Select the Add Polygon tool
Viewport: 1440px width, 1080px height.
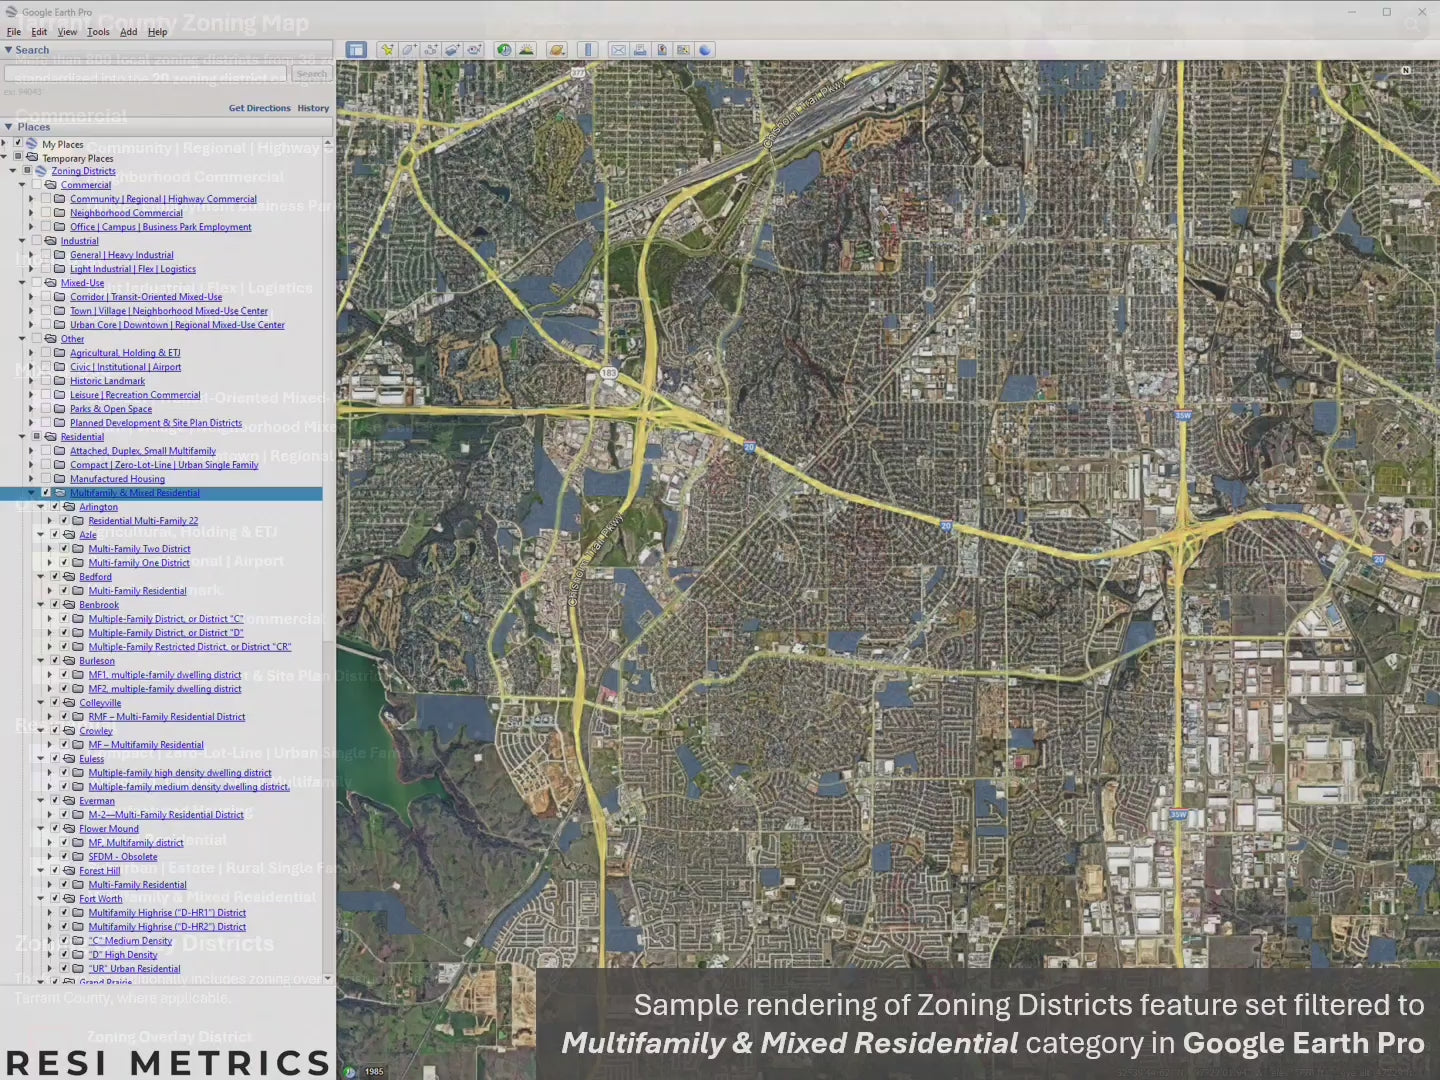coord(408,50)
